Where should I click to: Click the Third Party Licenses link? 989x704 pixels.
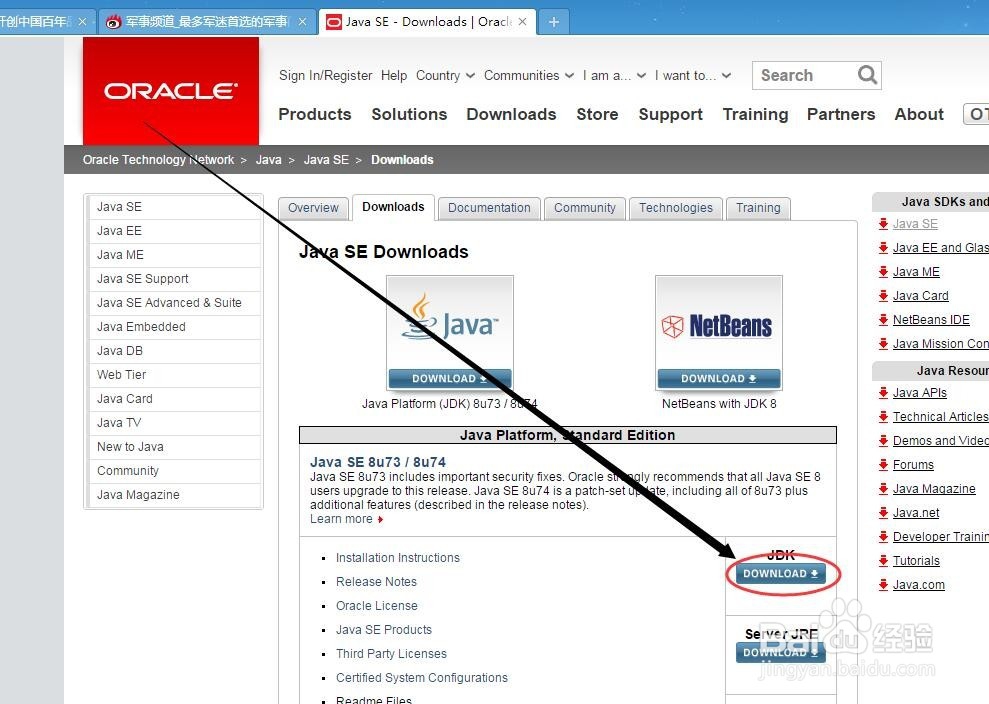coord(391,654)
